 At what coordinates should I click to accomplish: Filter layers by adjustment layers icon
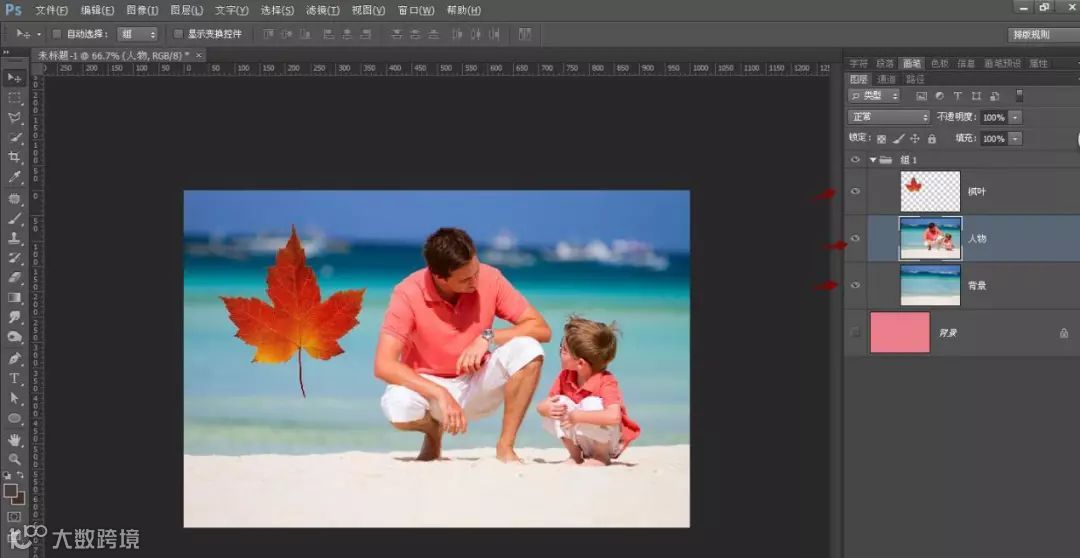tap(939, 96)
